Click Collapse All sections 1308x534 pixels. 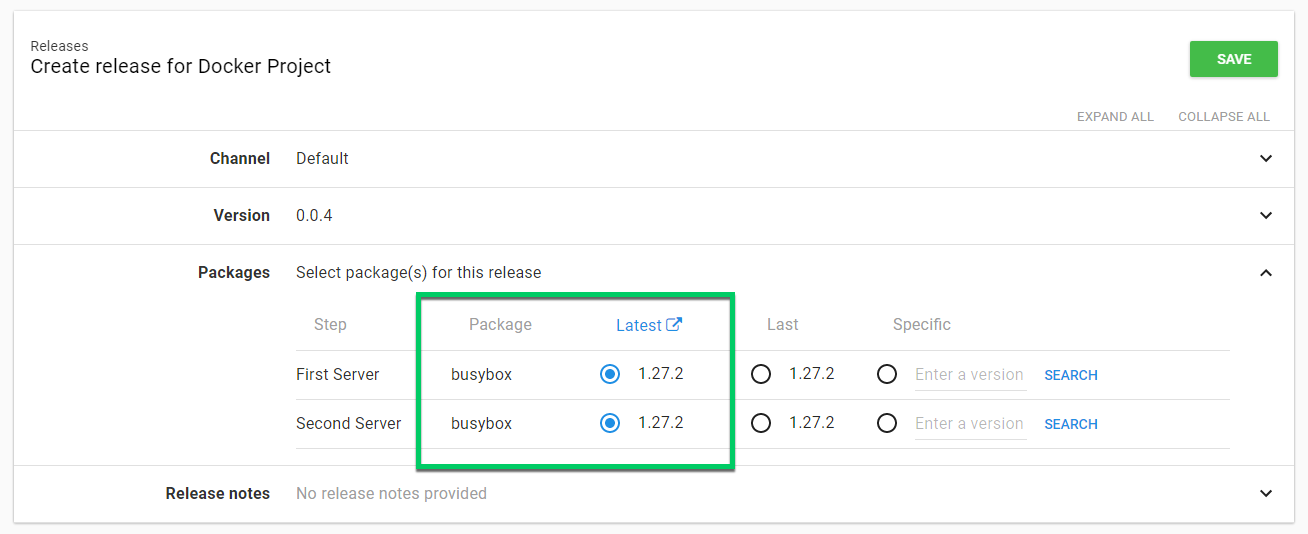tap(1223, 117)
